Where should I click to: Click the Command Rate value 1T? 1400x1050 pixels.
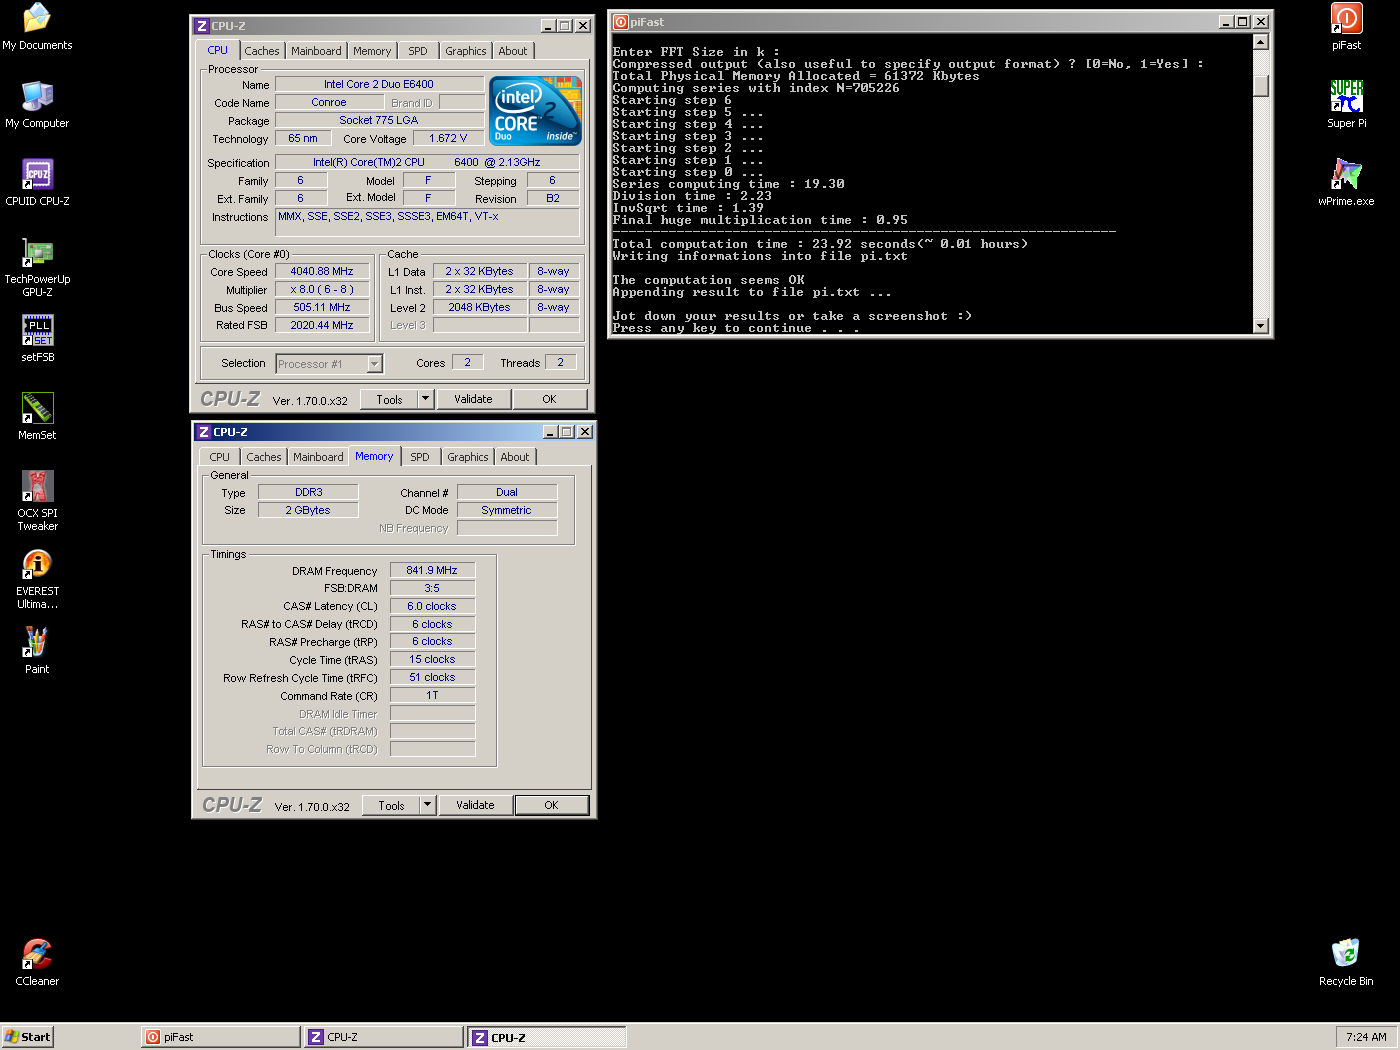click(432, 695)
